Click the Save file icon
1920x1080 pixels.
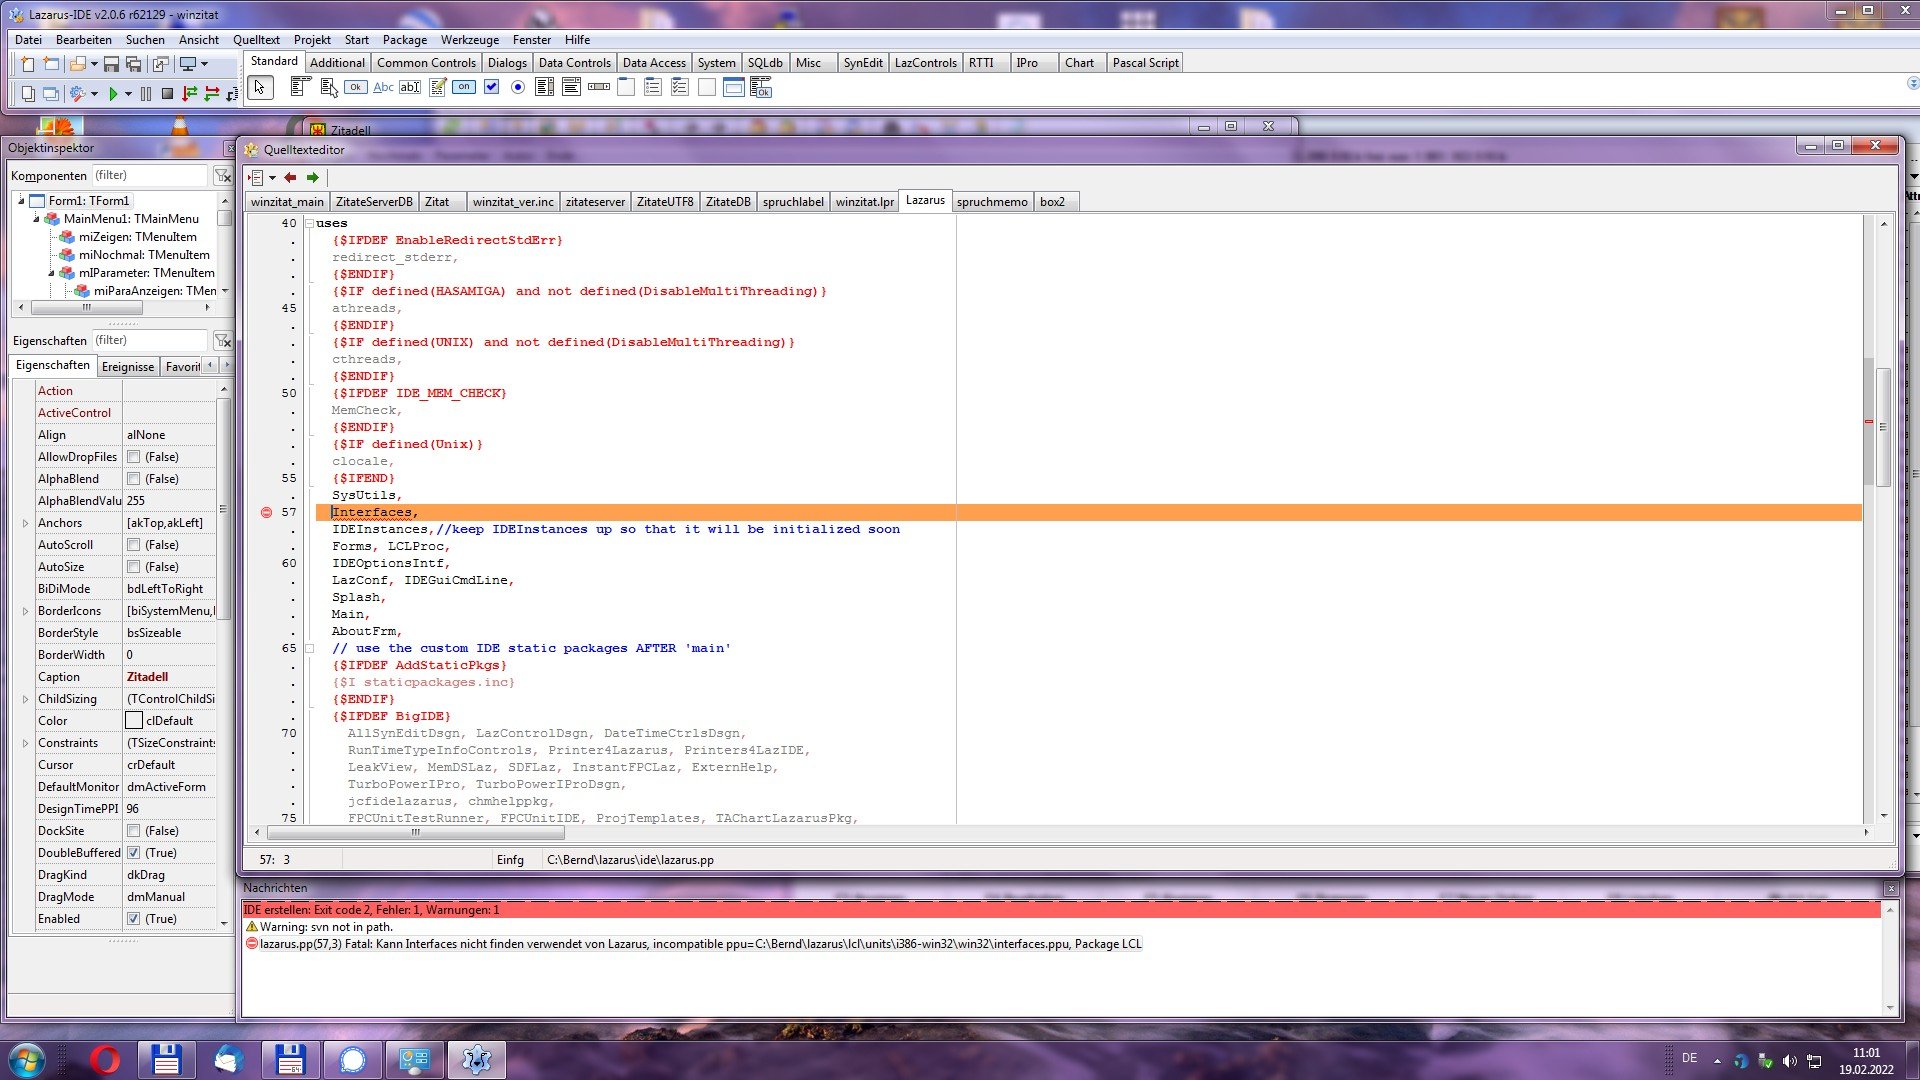(x=111, y=64)
